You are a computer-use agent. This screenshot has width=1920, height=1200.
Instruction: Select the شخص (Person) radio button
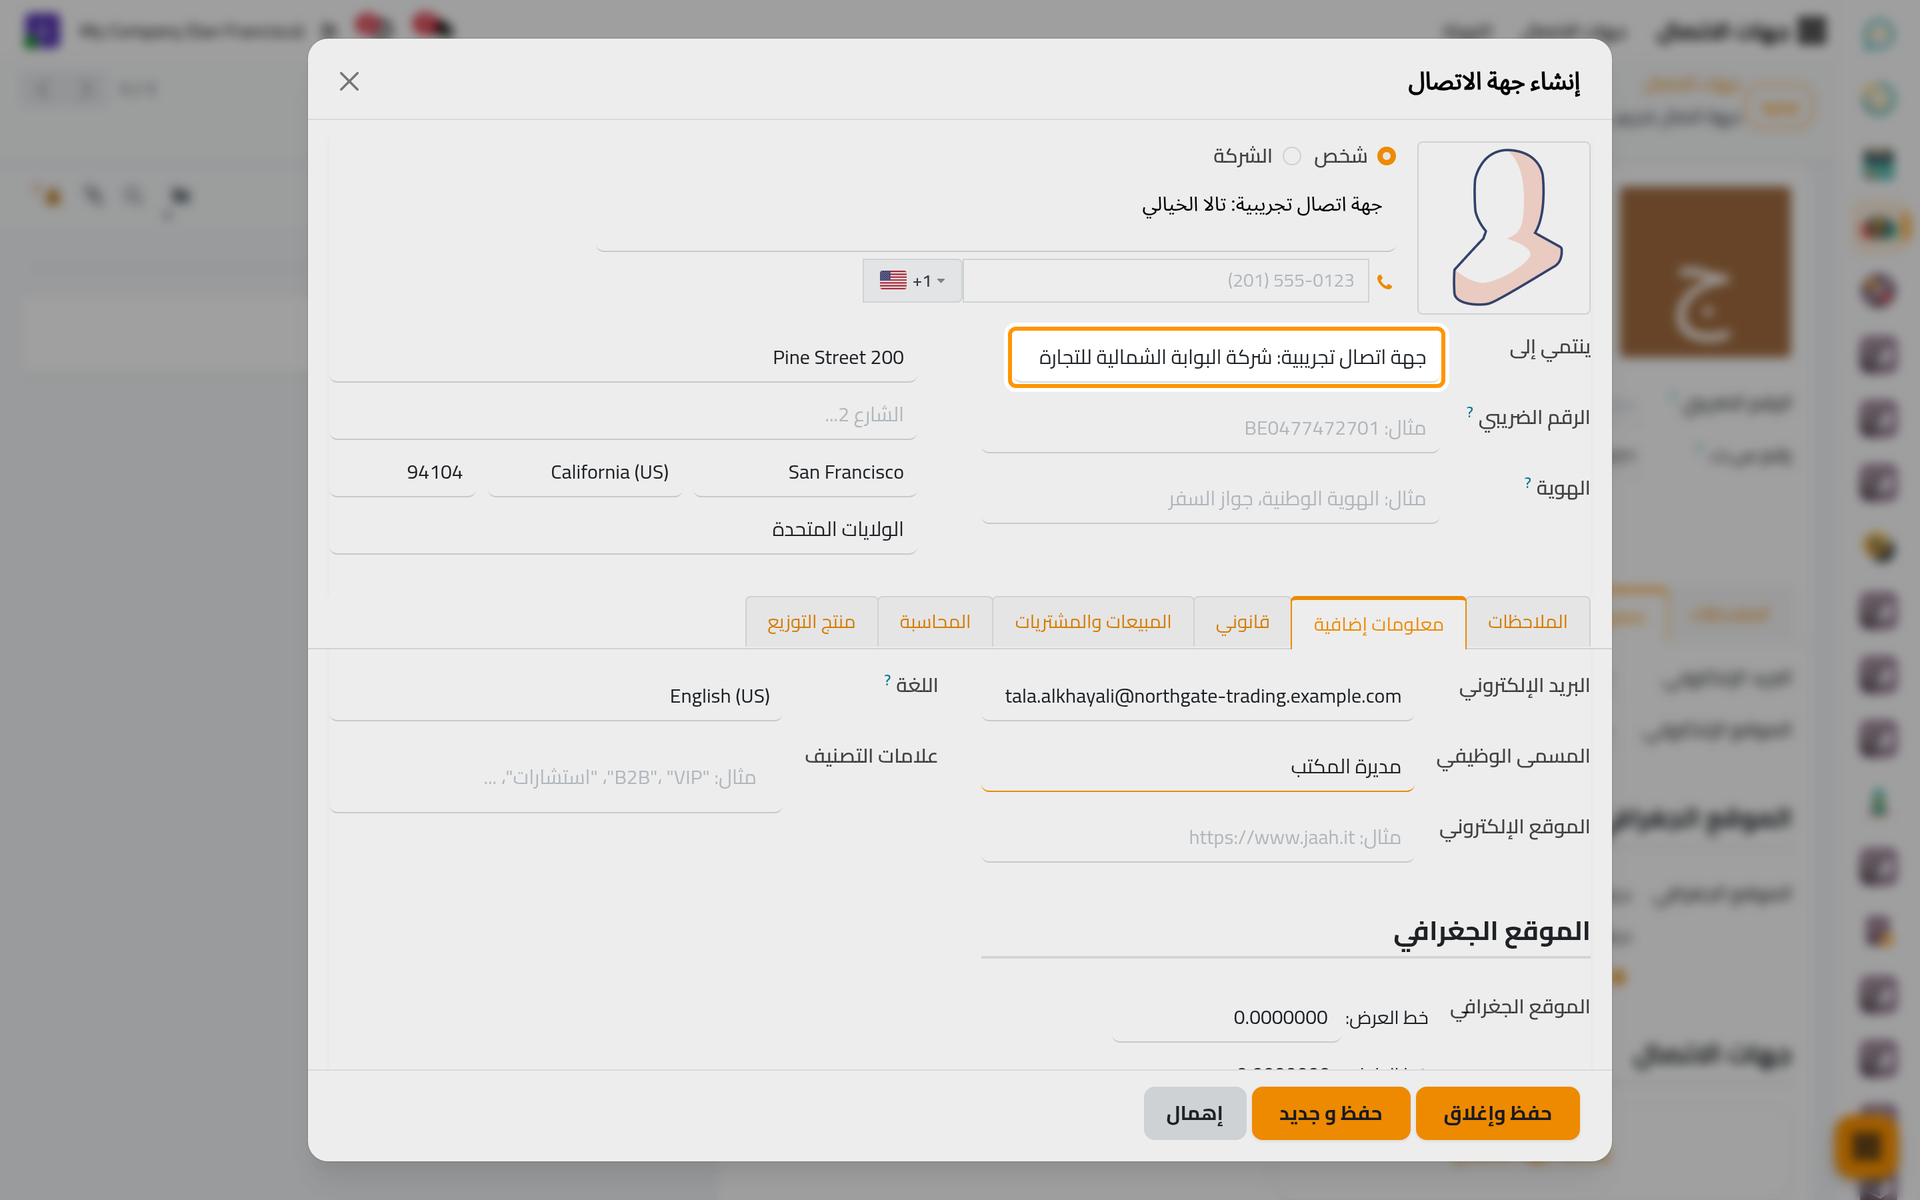(1386, 156)
